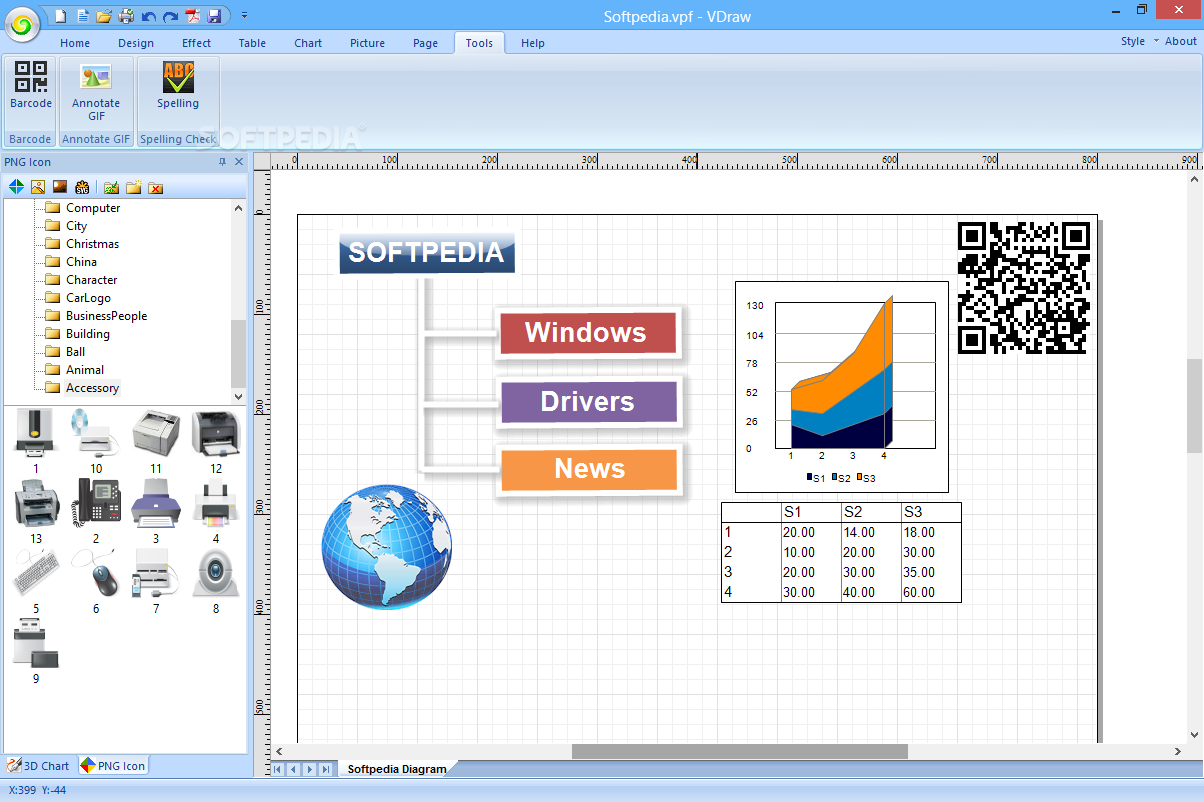1204x802 pixels.
Task: Select the Softpedia Diagram sheet tab
Action: tap(397, 769)
